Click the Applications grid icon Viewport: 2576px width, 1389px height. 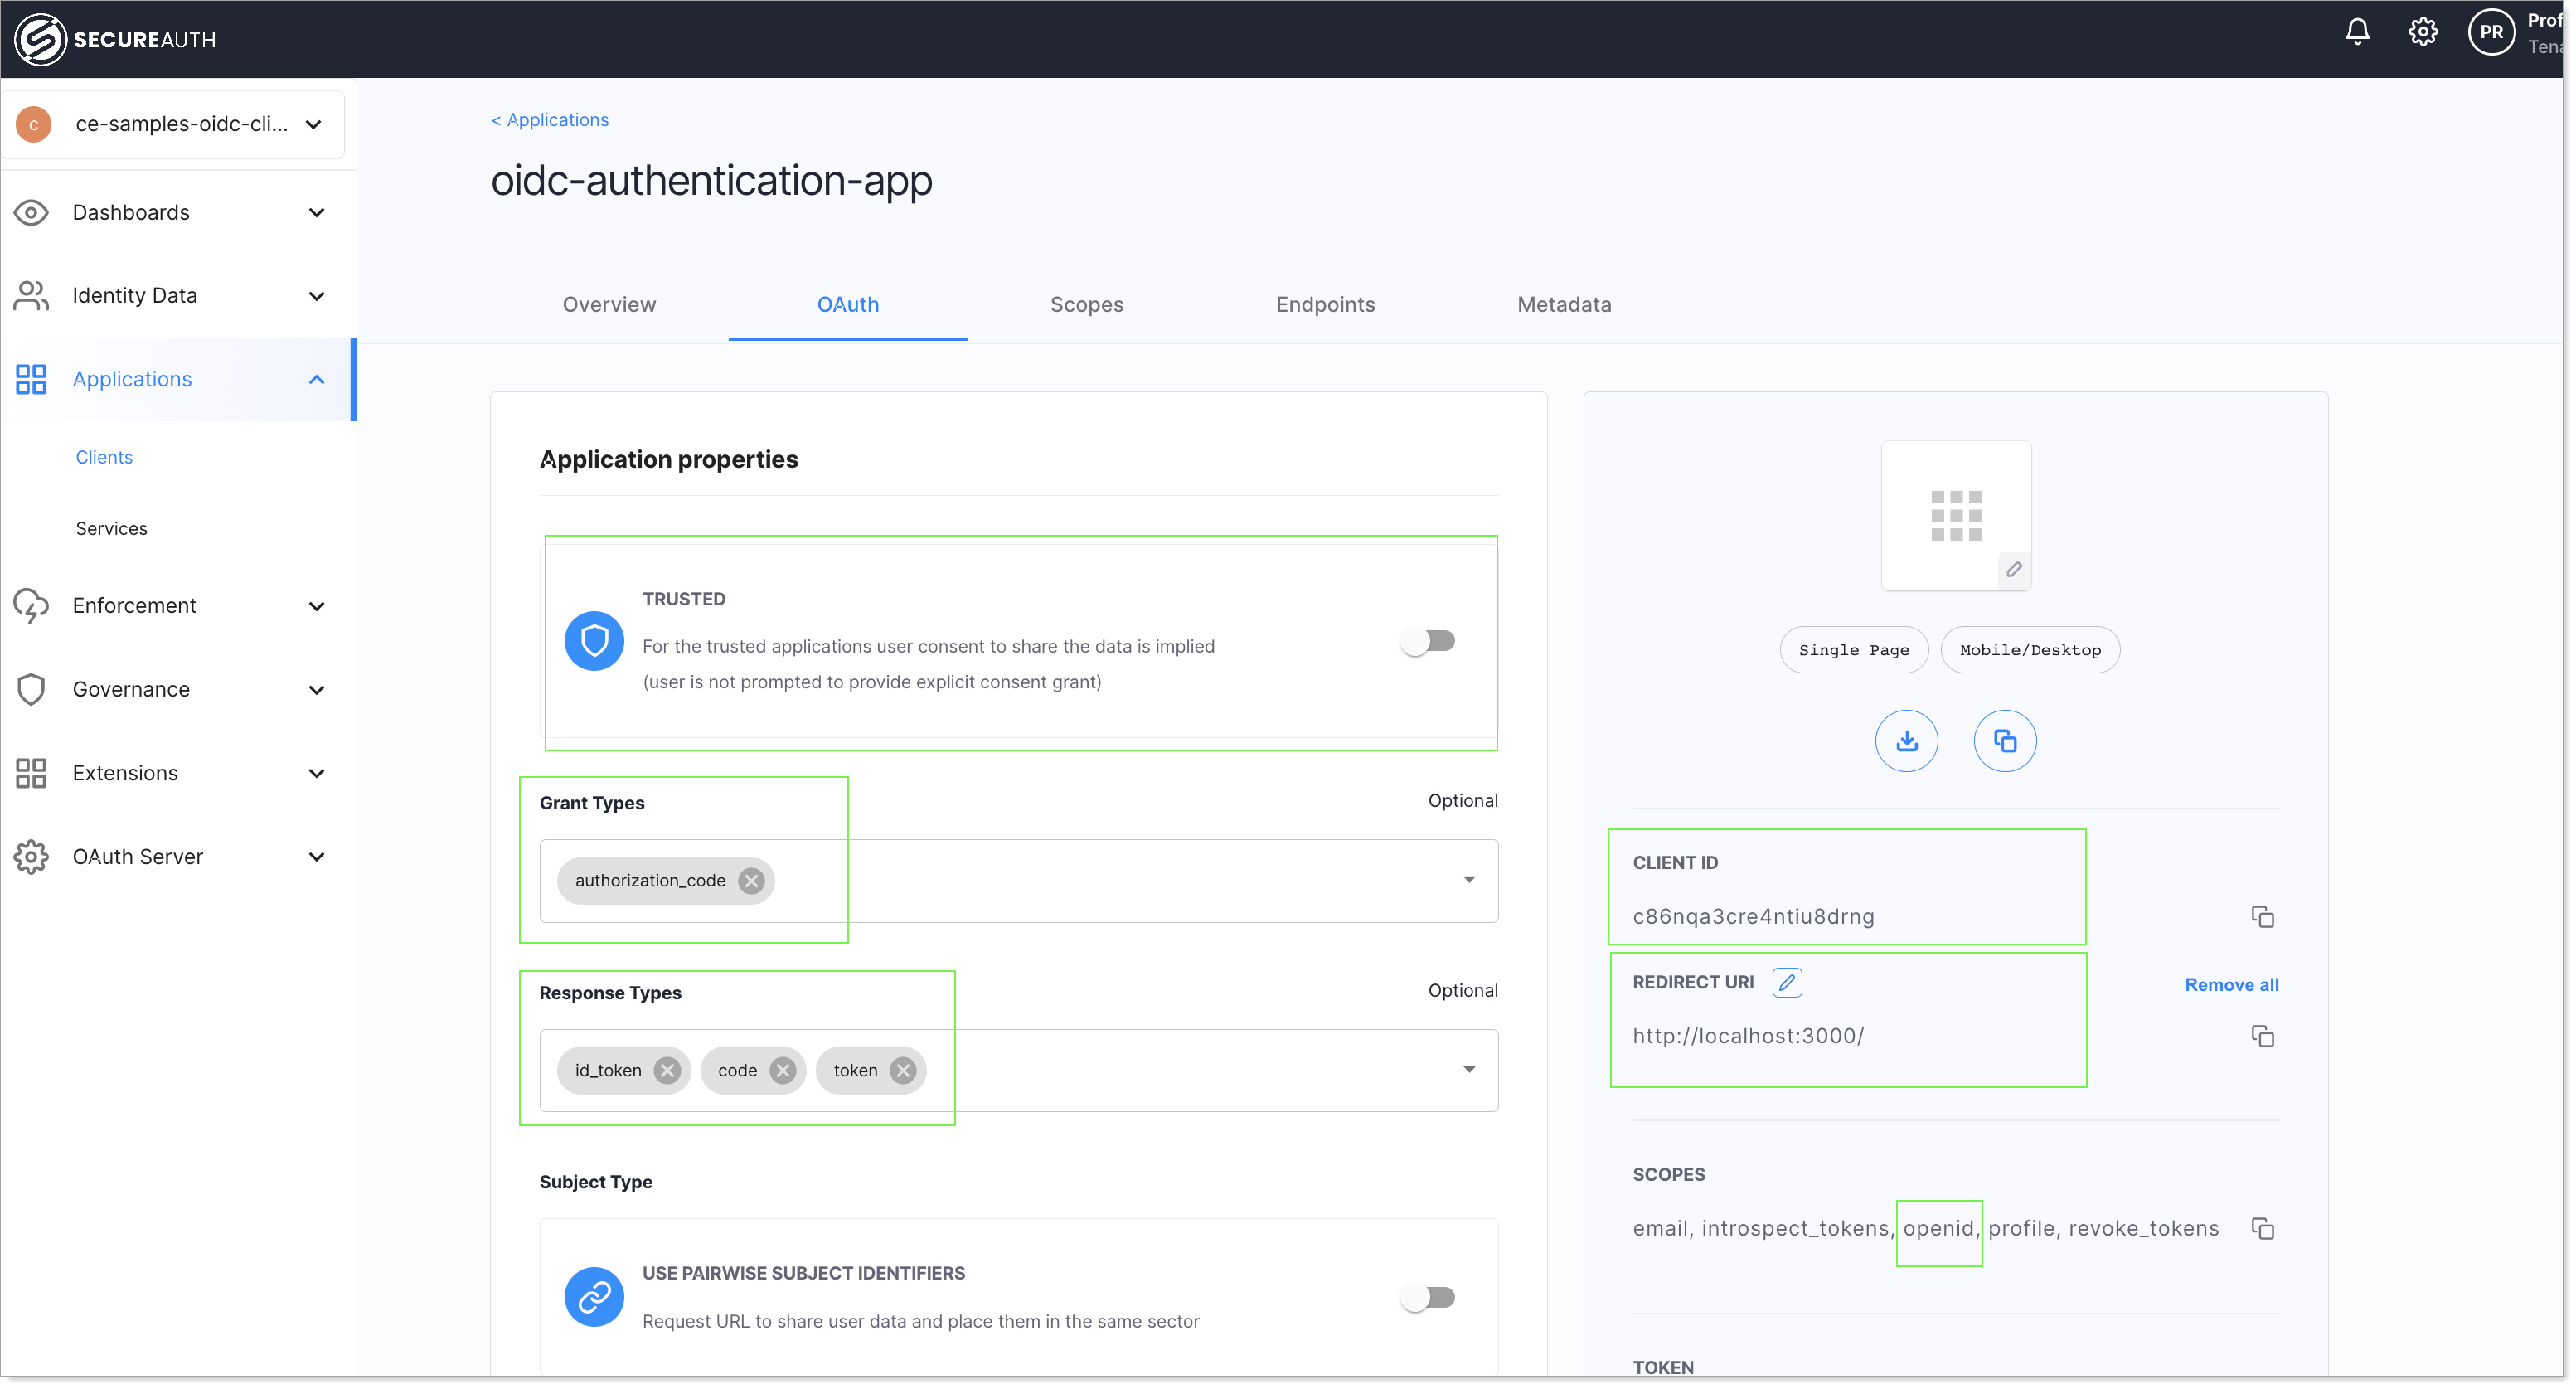[31, 379]
